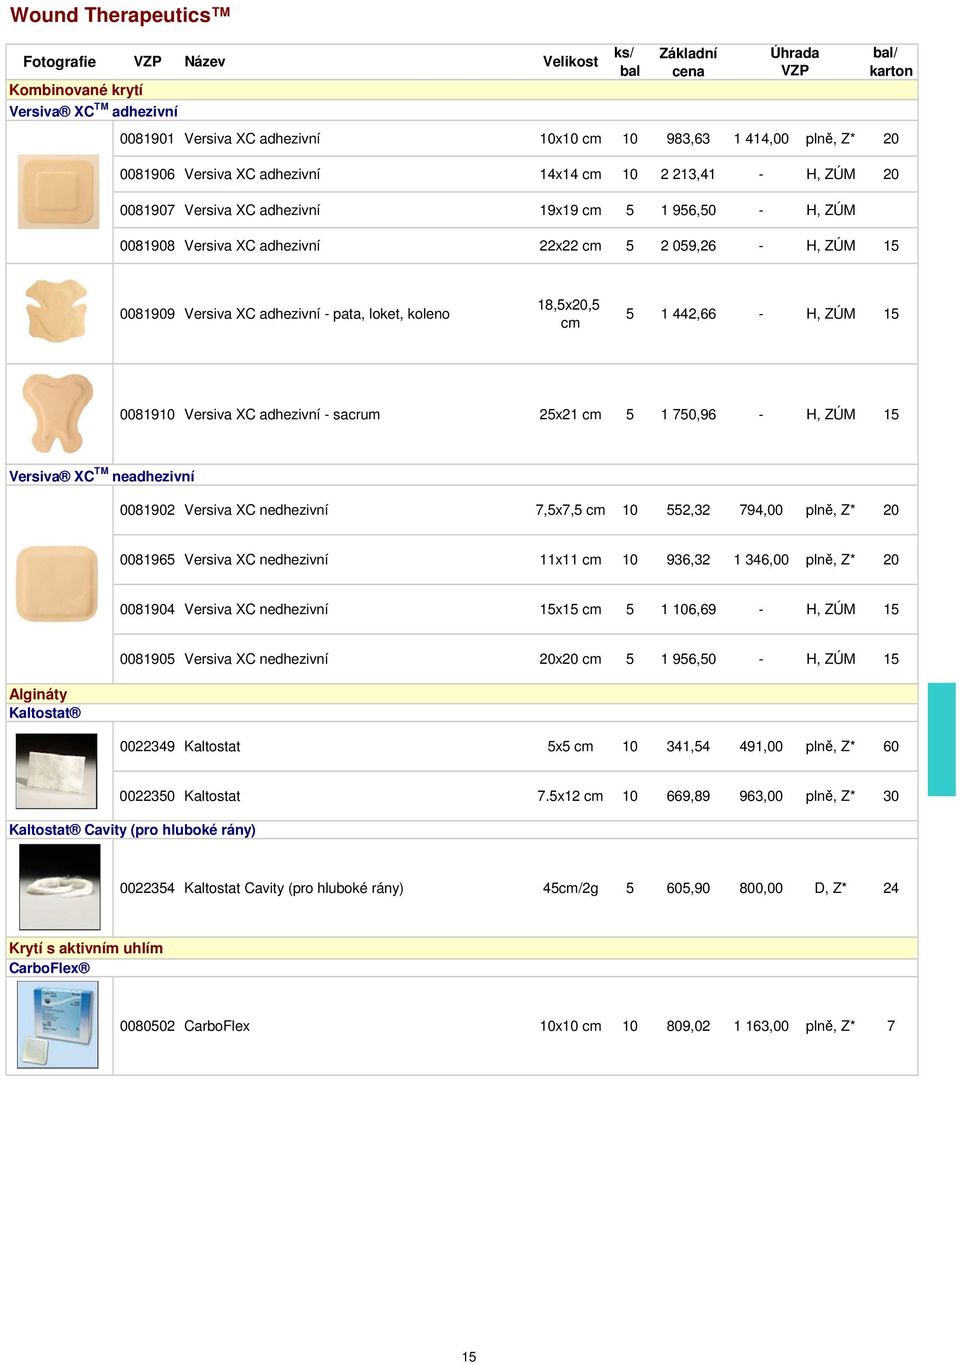Click the reimbursement '1 346,00'

click(x=761, y=560)
